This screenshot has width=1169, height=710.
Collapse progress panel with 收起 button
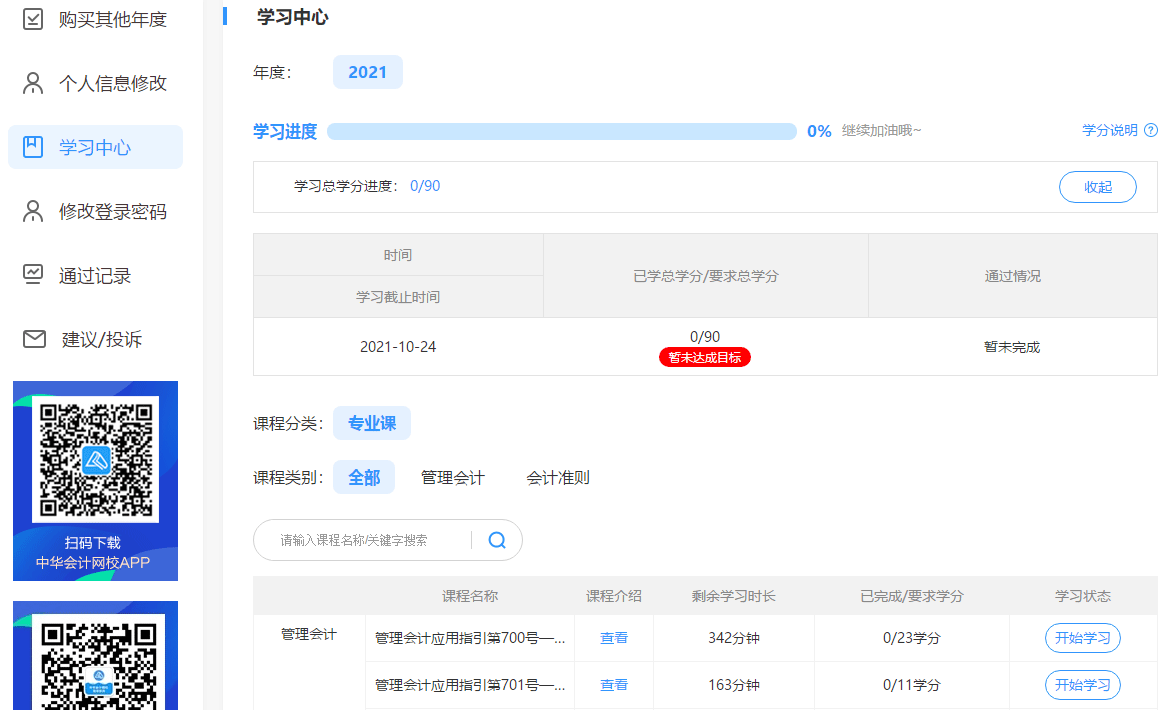(1097, 187)
